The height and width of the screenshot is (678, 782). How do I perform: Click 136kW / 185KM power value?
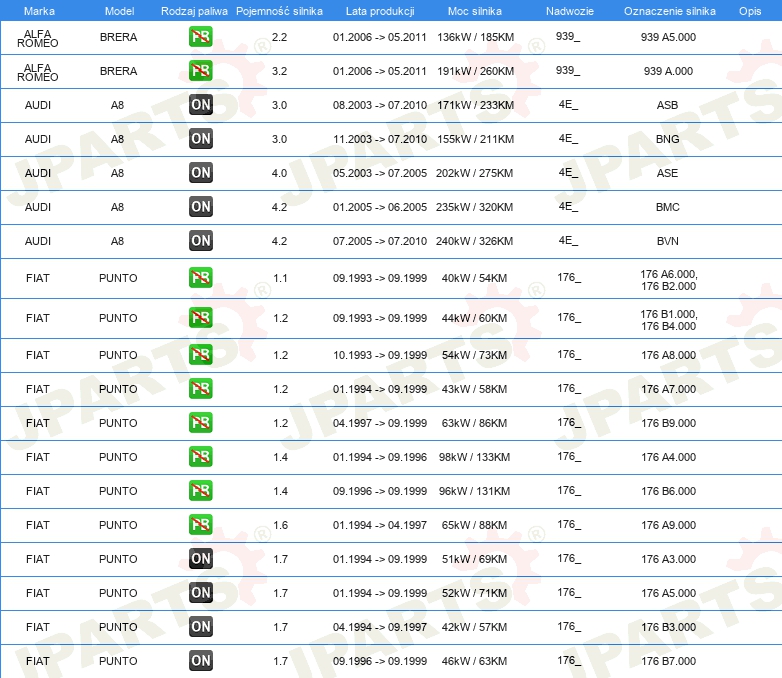point(475,37)
